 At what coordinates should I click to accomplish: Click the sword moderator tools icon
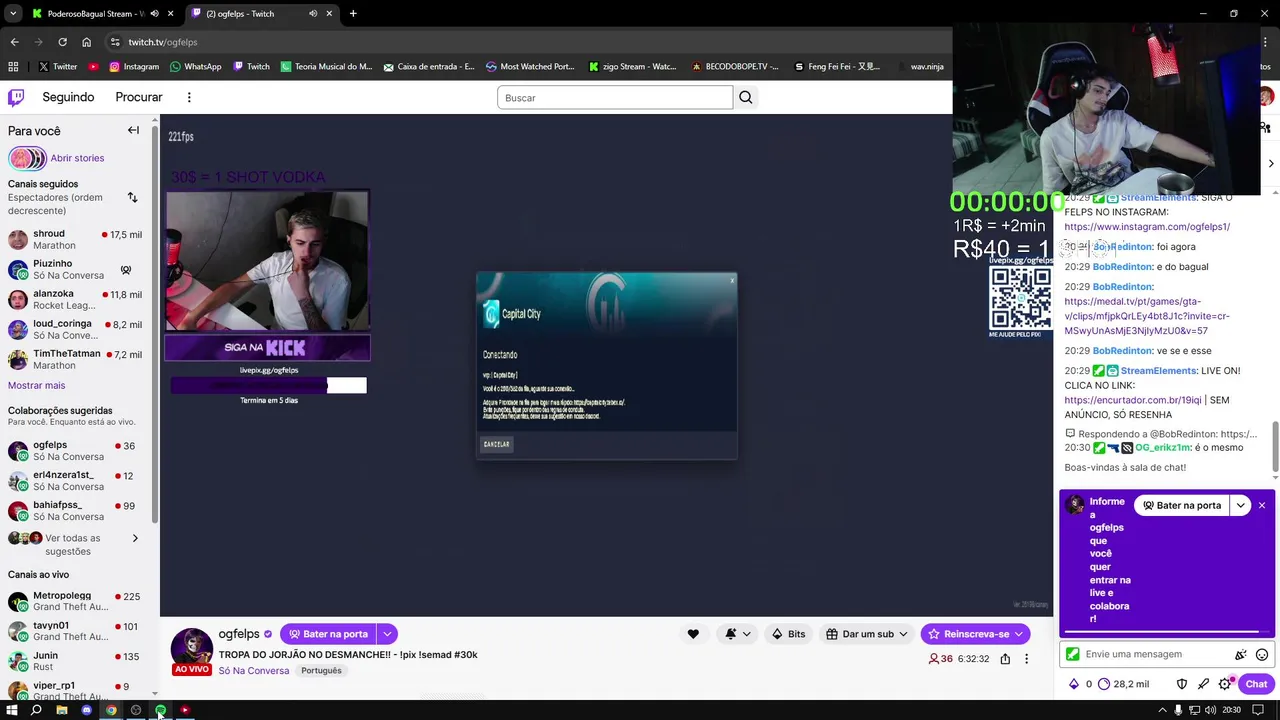click(x=1203, y=684)
